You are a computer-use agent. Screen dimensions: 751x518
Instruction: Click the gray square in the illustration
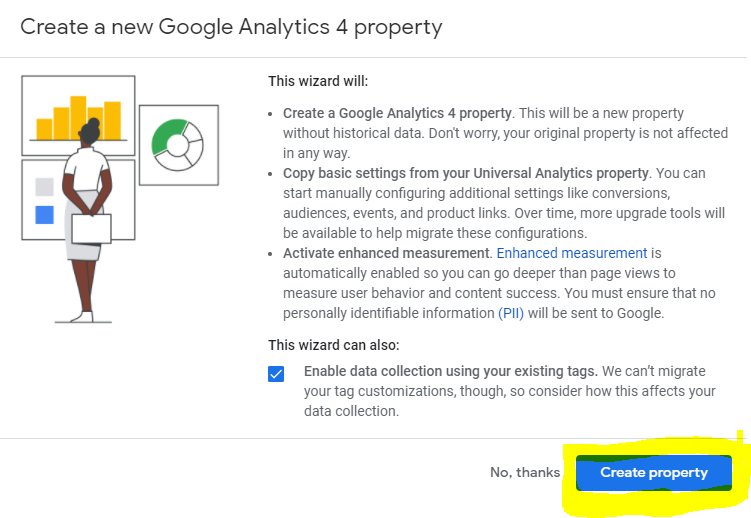[x=44, y=186]
